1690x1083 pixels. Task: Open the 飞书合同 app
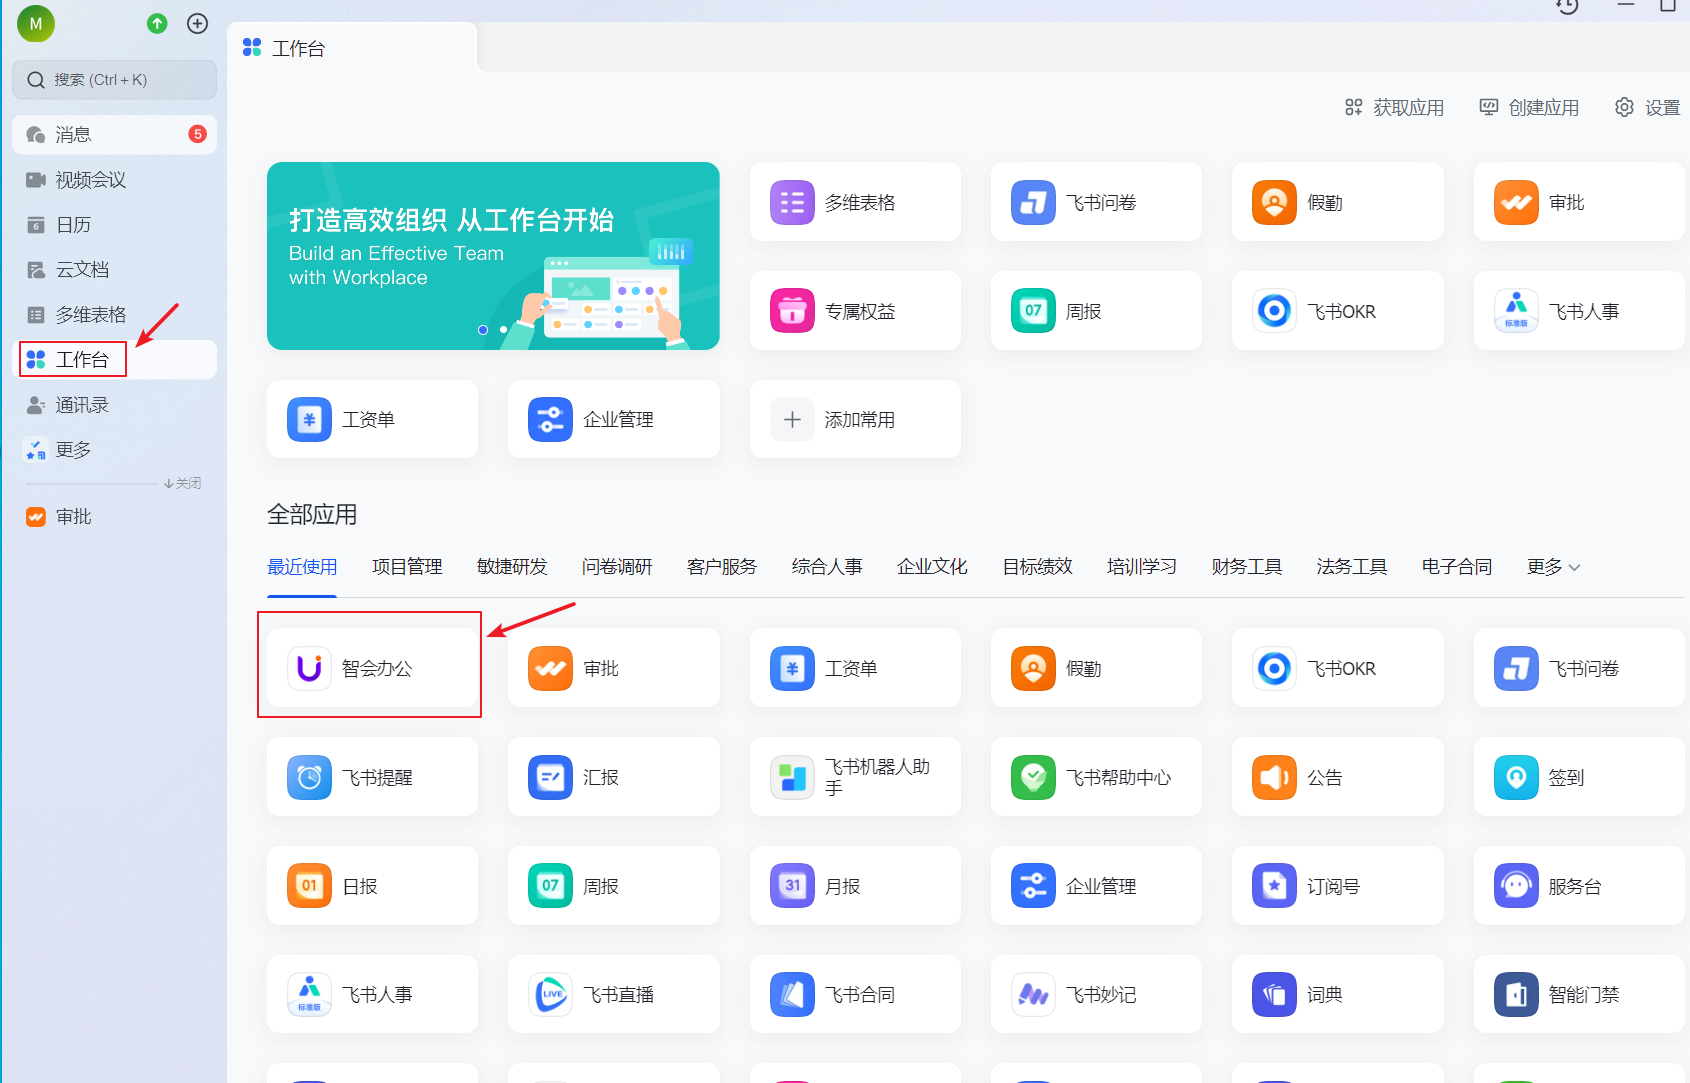point(855,994)
